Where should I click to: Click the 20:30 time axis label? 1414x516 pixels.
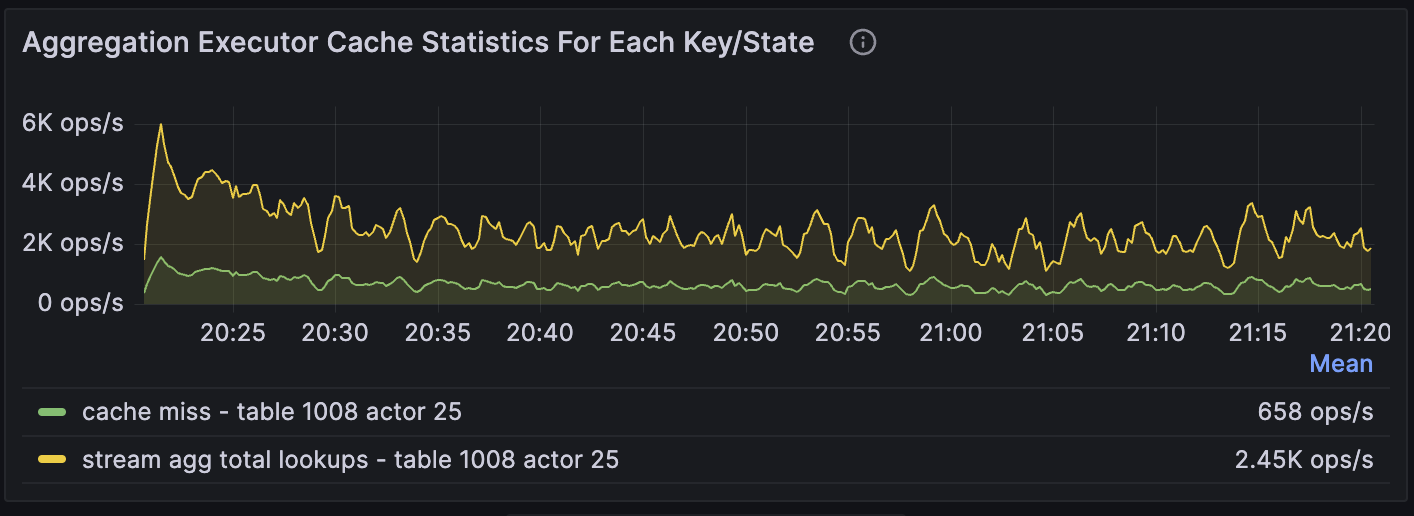[x=335, y=332]
